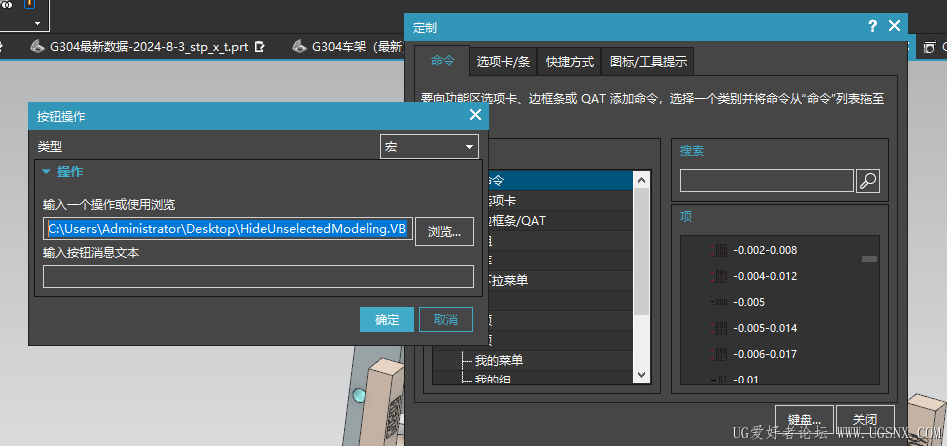947x446 pixels.
Task: Open the G304车架 document tab
Action: [348, 47]
